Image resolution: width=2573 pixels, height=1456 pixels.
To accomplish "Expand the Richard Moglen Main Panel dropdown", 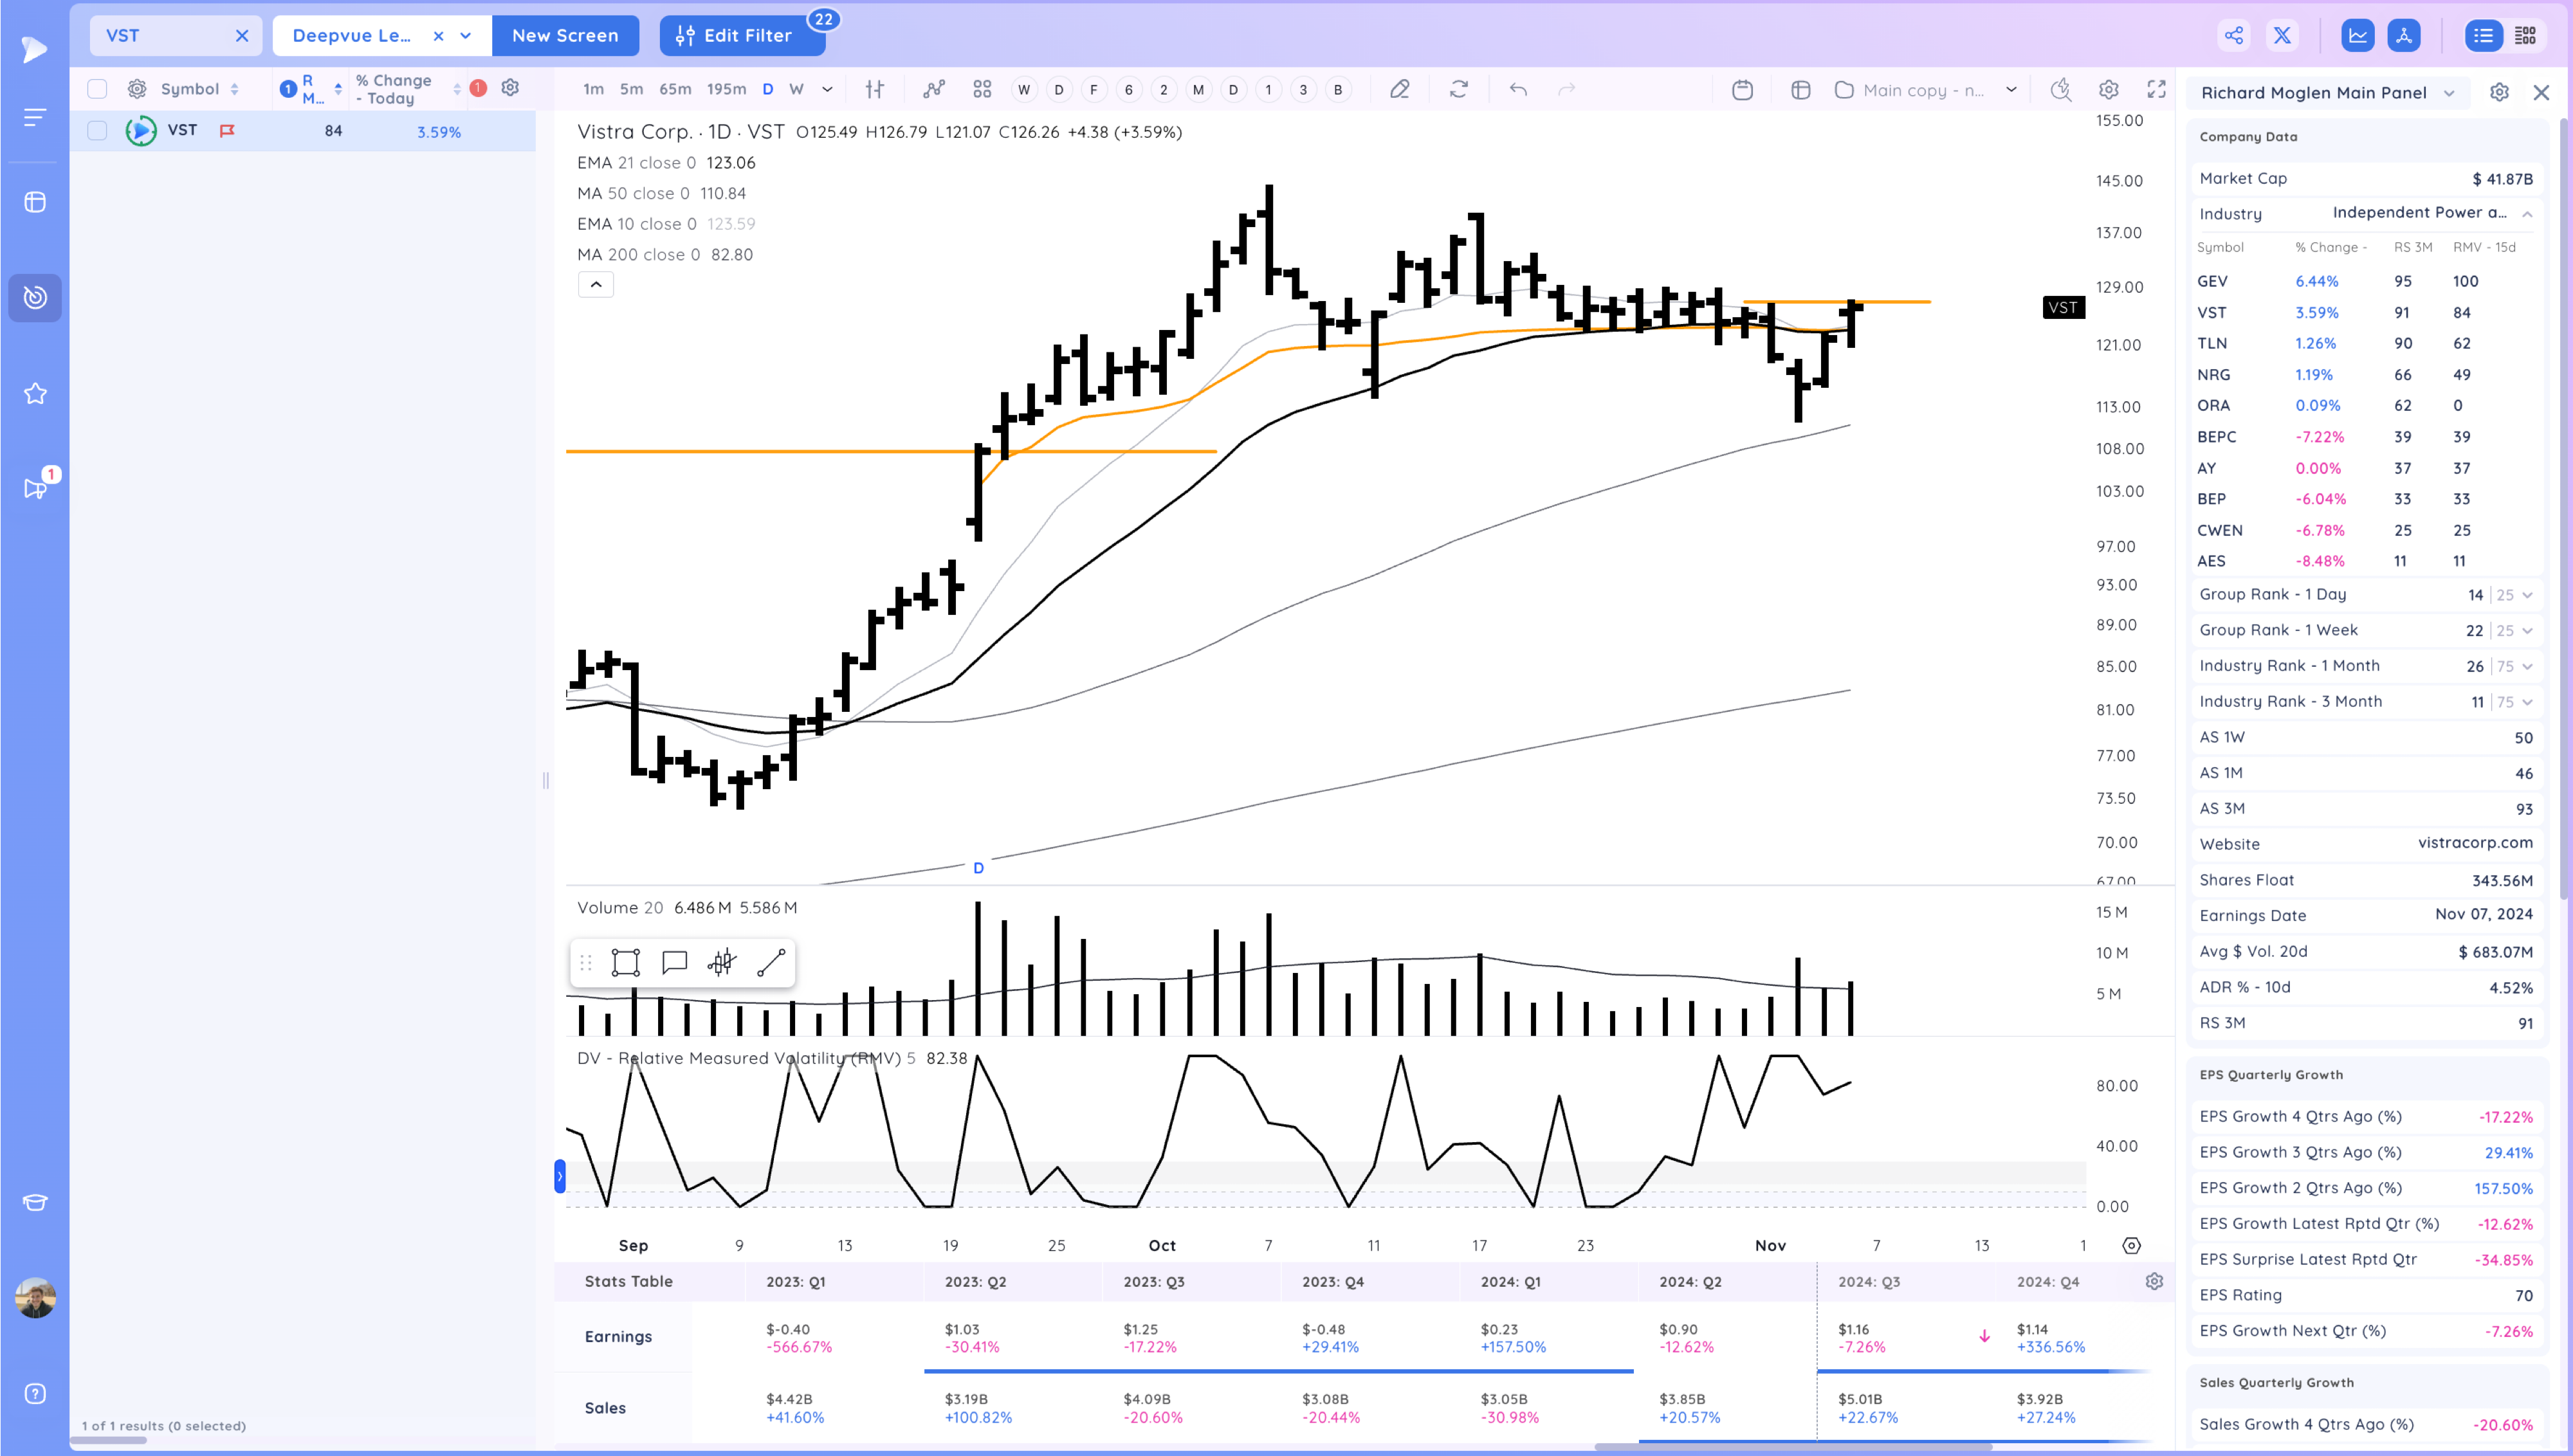I will pyautogui.click(x=2449, y=93).
